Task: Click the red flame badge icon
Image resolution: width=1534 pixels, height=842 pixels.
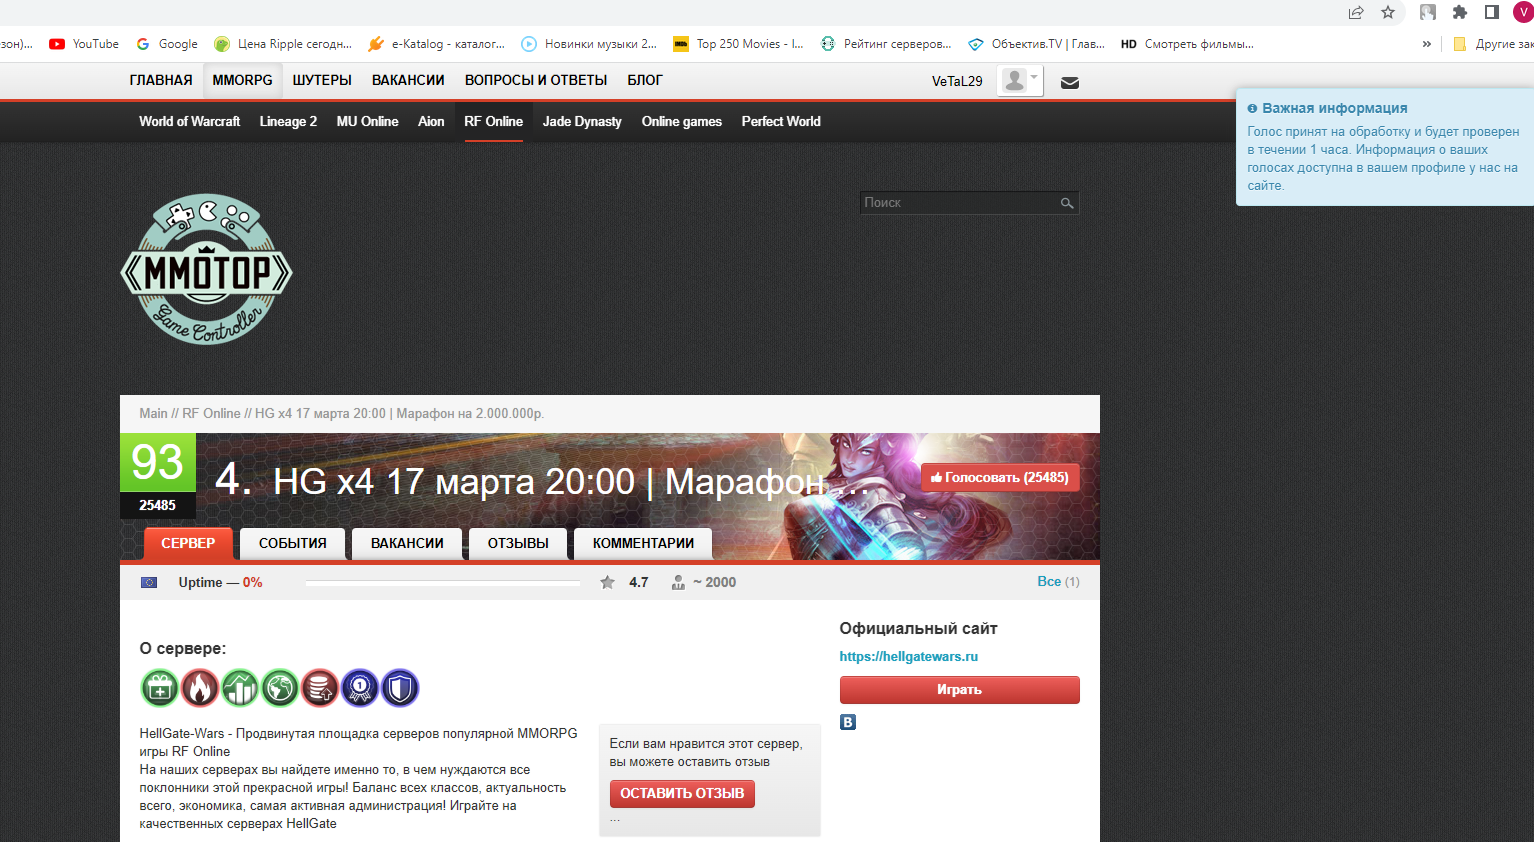Action: click(x=199, y=688)
